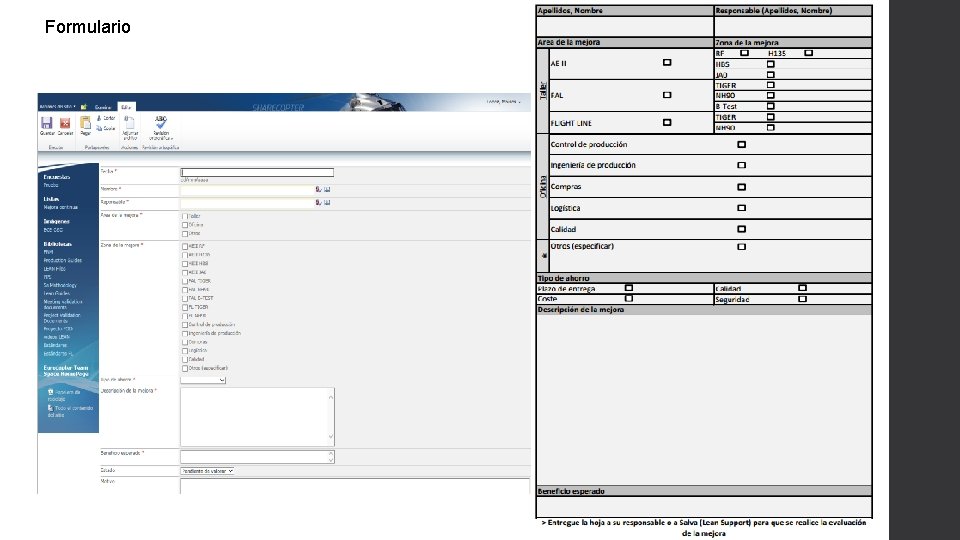Click the check-names icon in Responsable row
The width and height of the screenshot is (960, 540).
[318, 202]
